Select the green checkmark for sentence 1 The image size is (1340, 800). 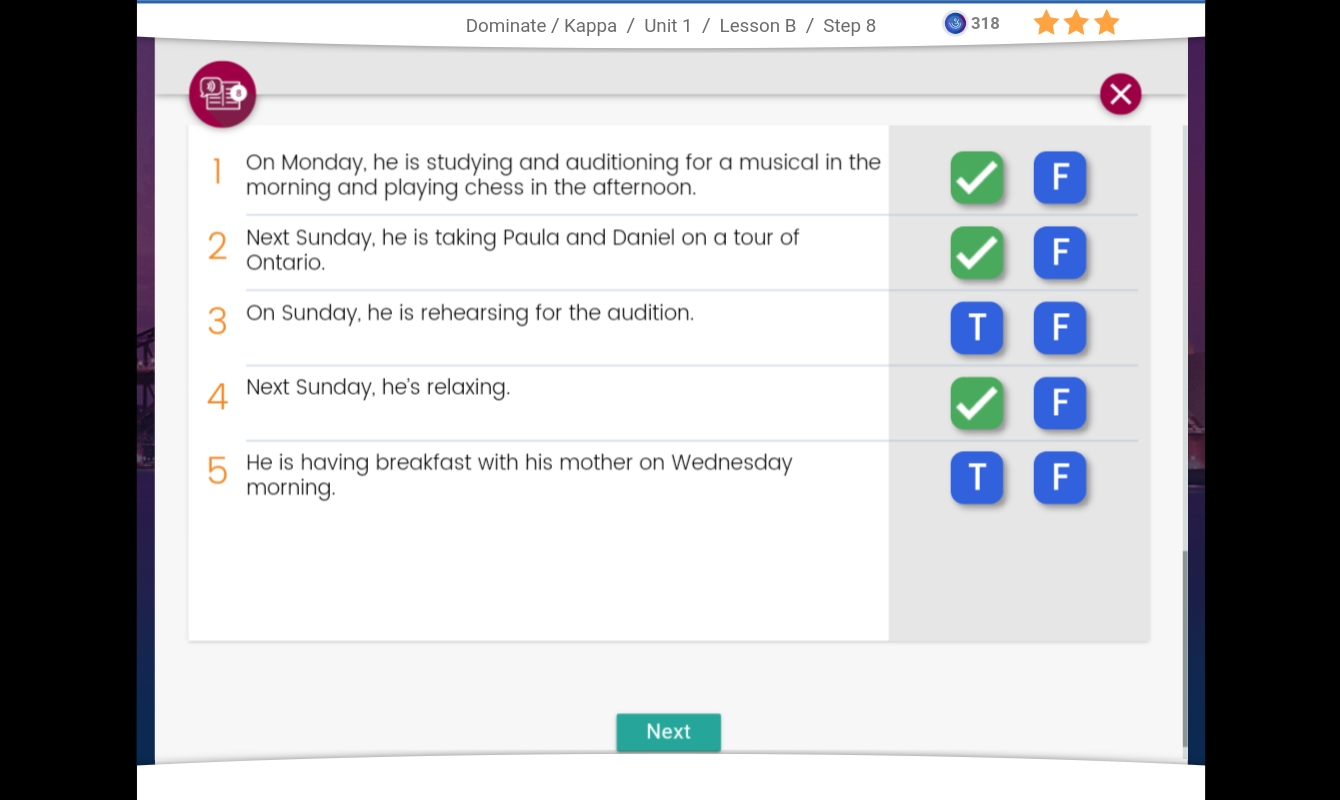pos(976,178)
